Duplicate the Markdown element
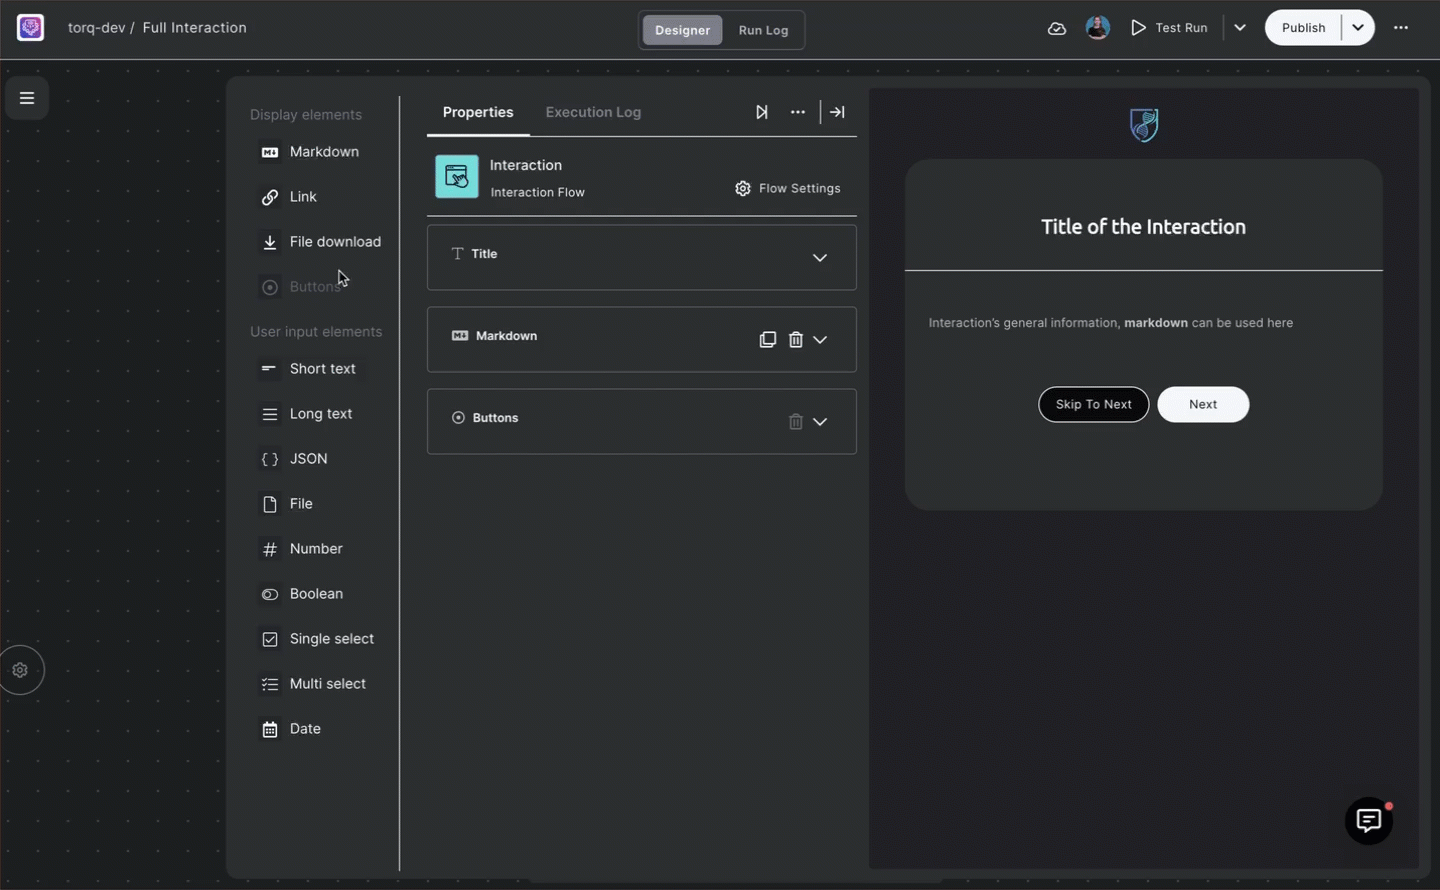The image size is (1440, 890). tap(767, 340)
